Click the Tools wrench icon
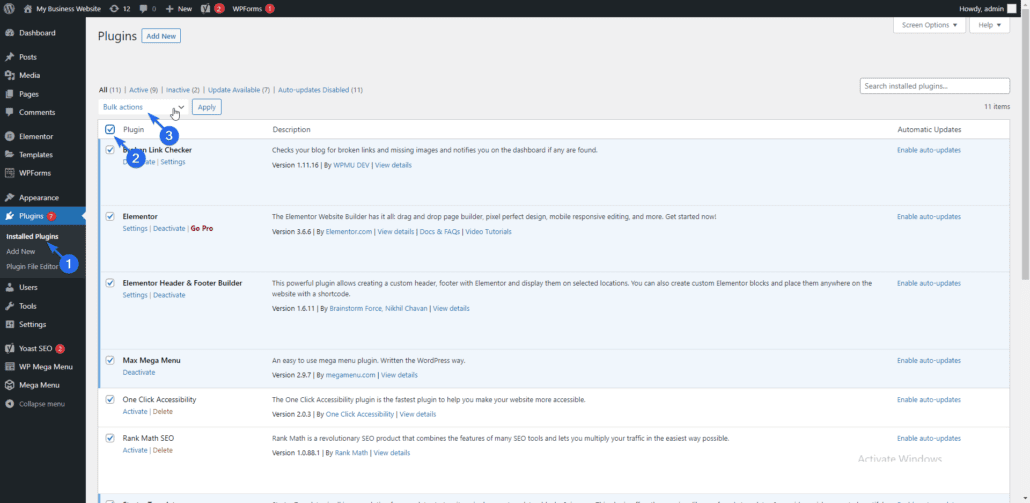Viewport: 1030px width, 503px height. pos(10,306)
